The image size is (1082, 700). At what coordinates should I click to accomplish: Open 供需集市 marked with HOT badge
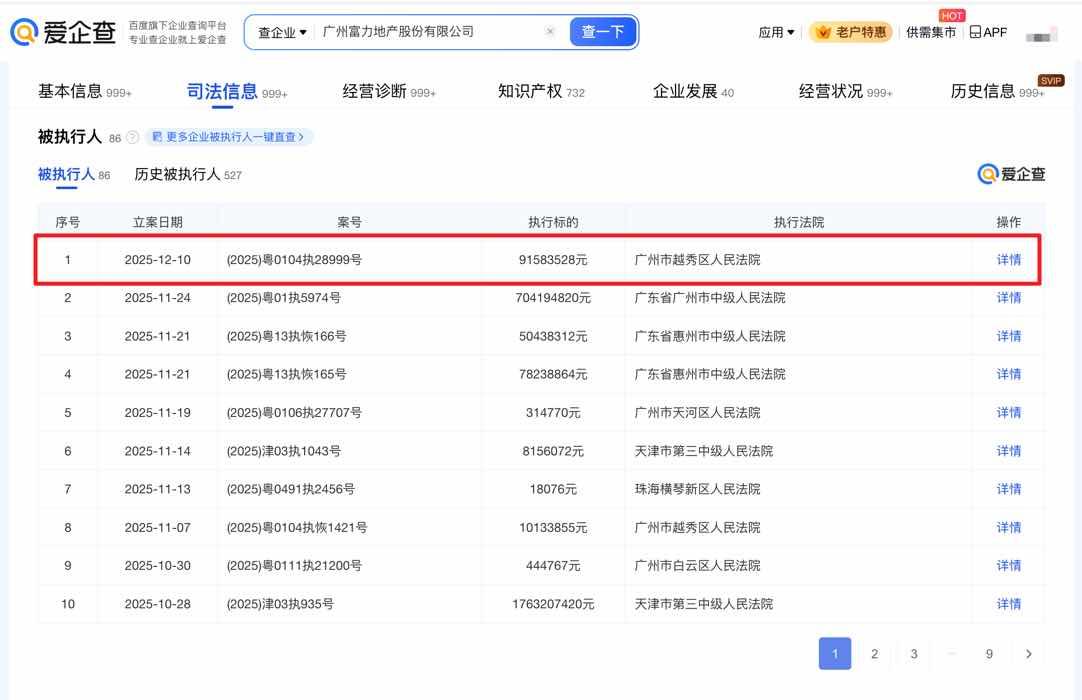(930, 31)
